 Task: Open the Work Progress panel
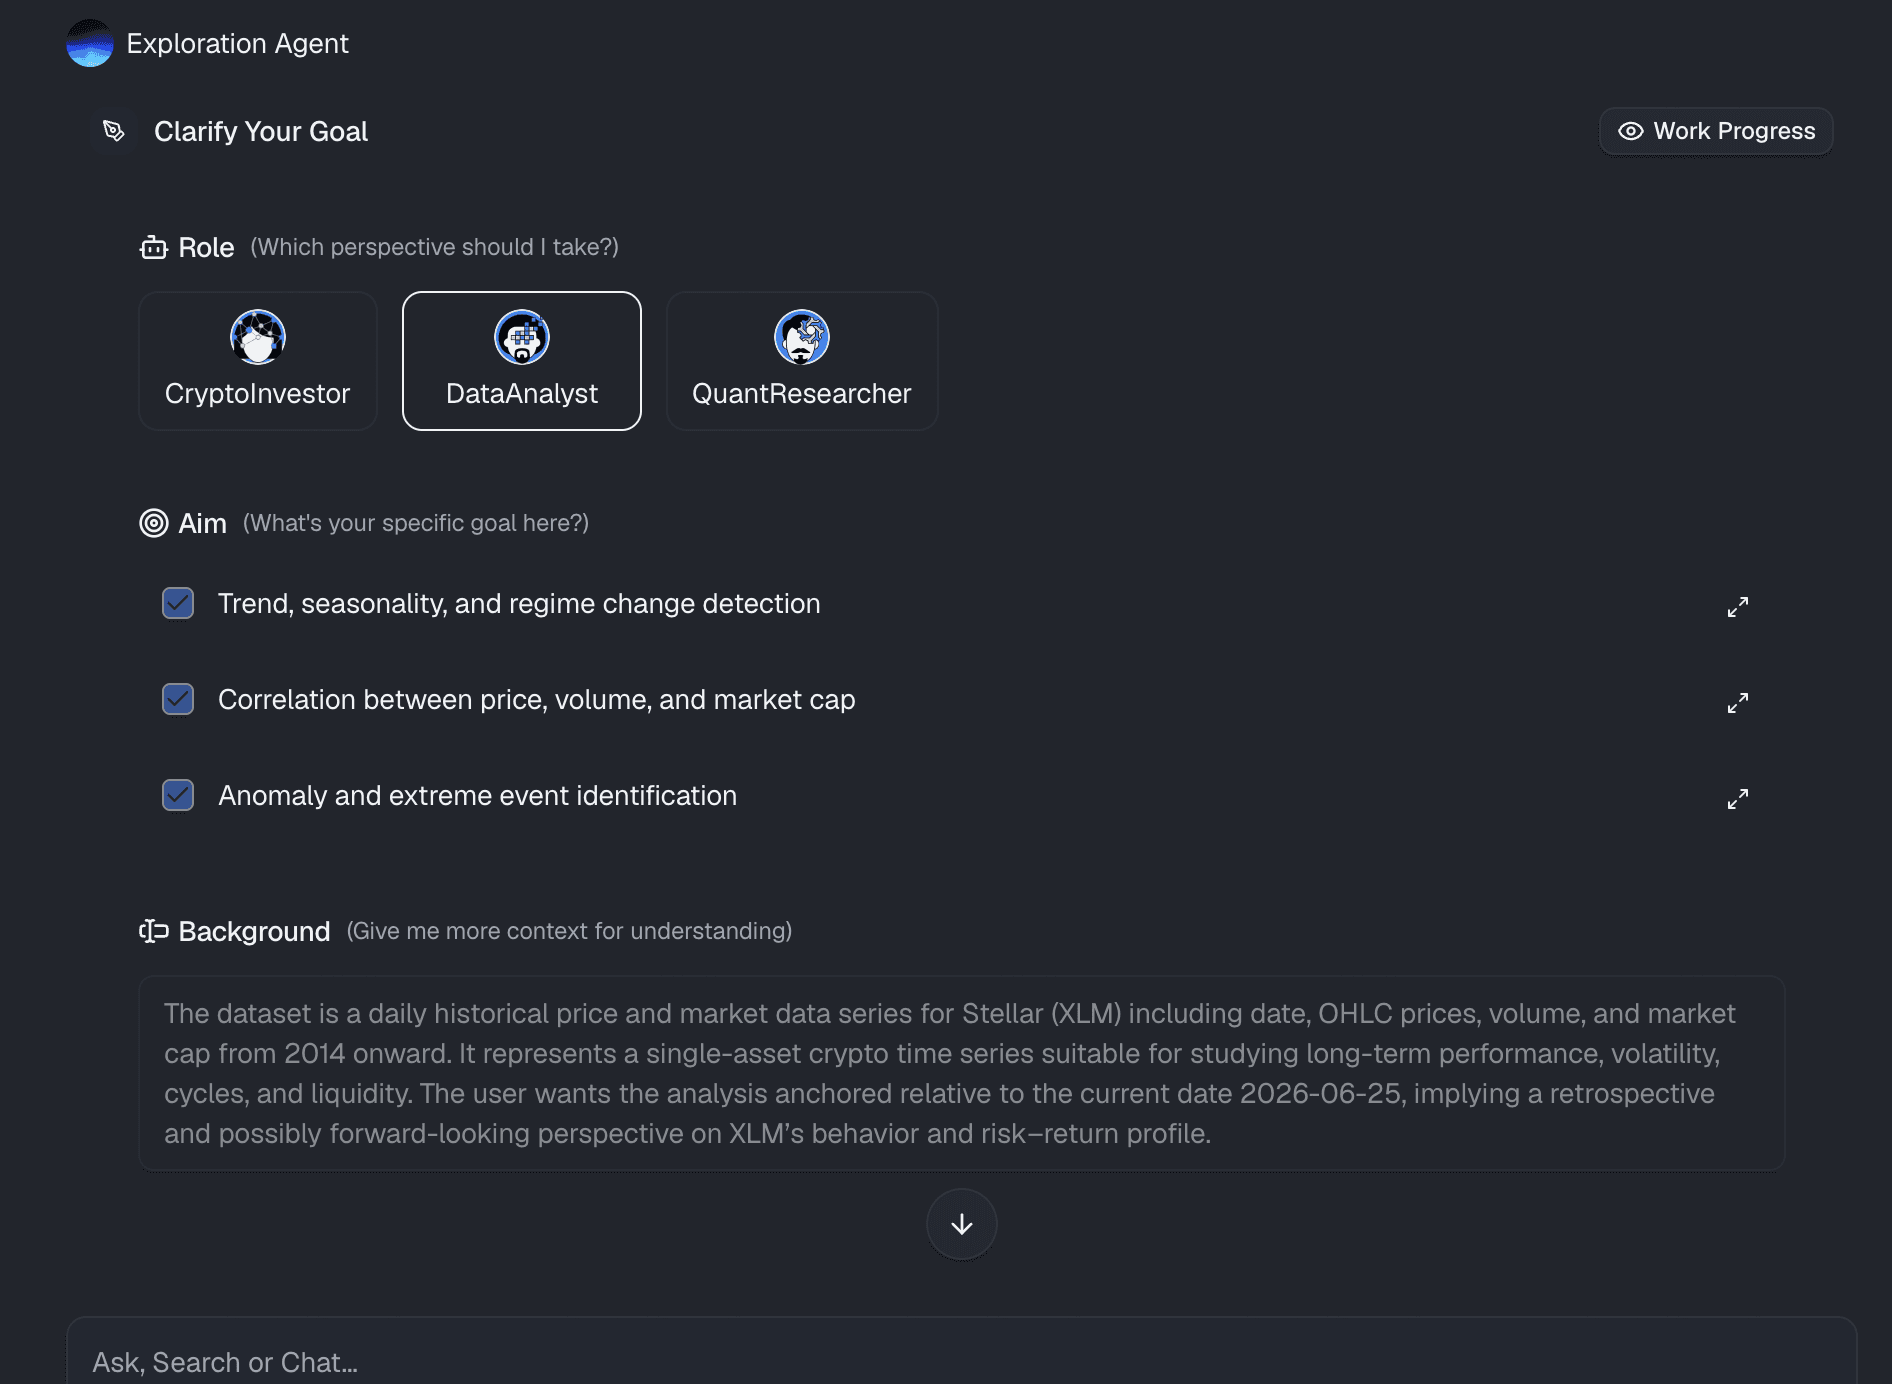click(x=1716, y=131)
